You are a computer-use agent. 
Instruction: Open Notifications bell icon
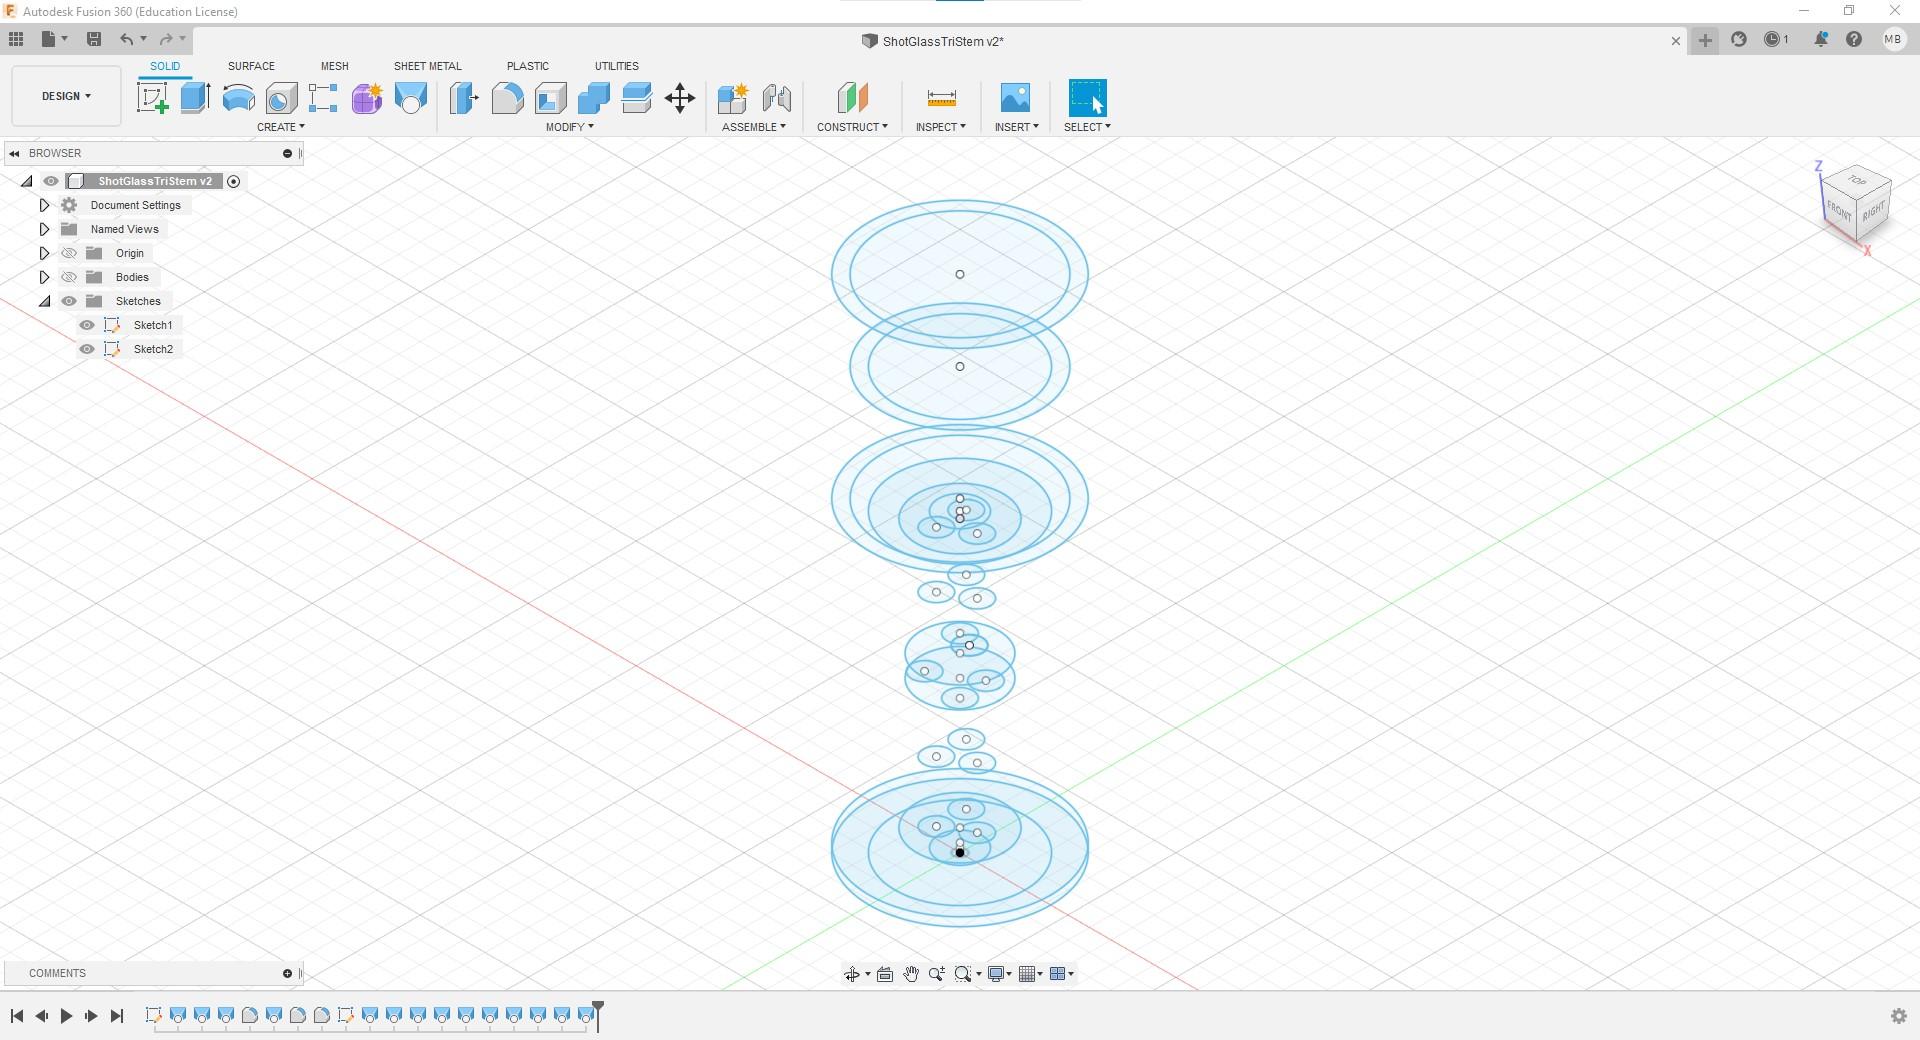(1821, 39)
